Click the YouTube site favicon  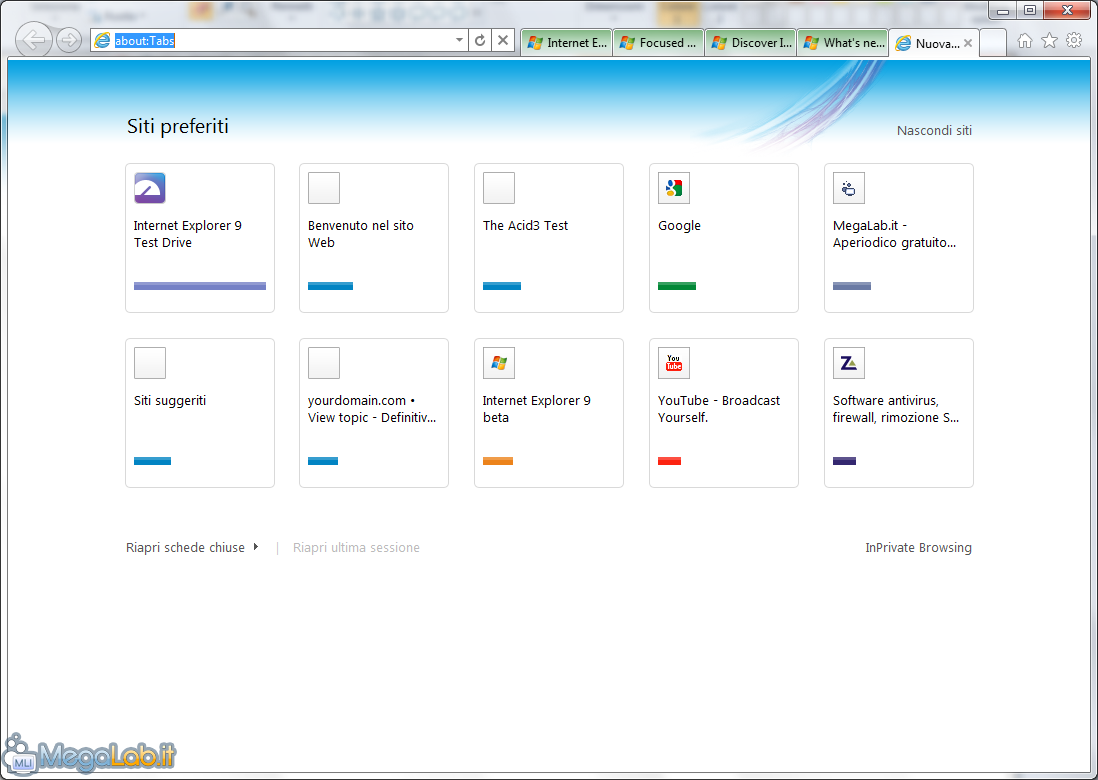[674, 363]
